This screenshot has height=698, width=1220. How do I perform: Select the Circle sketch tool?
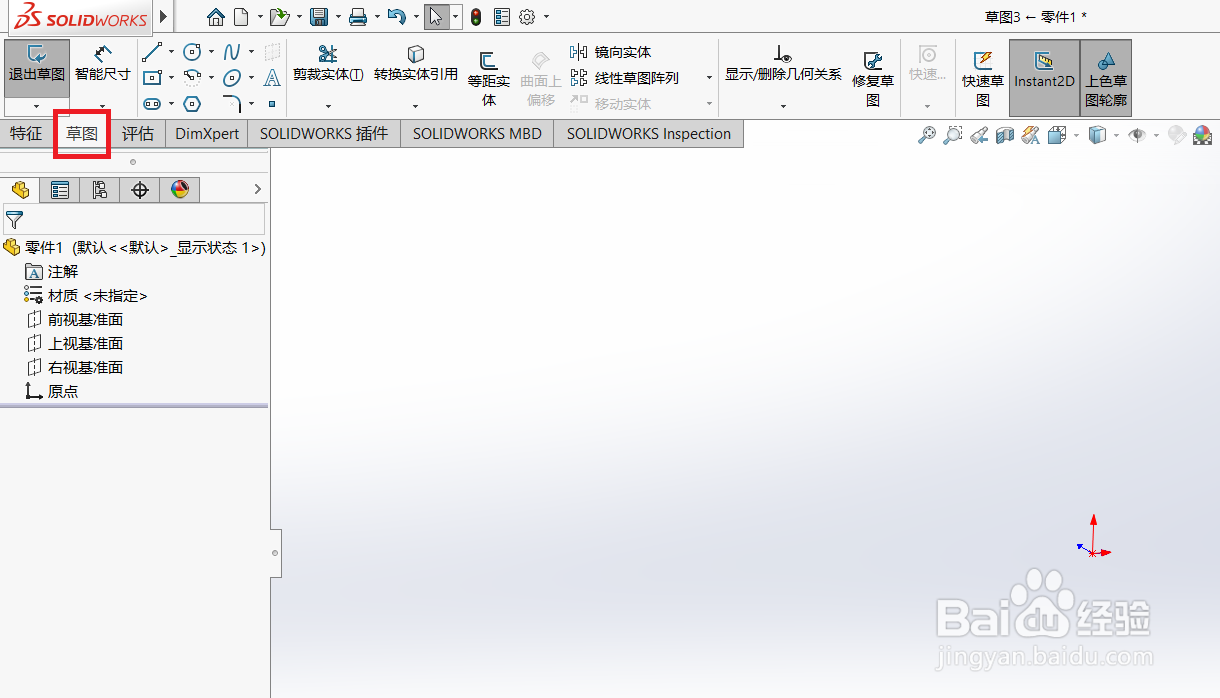[x=193, y=52]
